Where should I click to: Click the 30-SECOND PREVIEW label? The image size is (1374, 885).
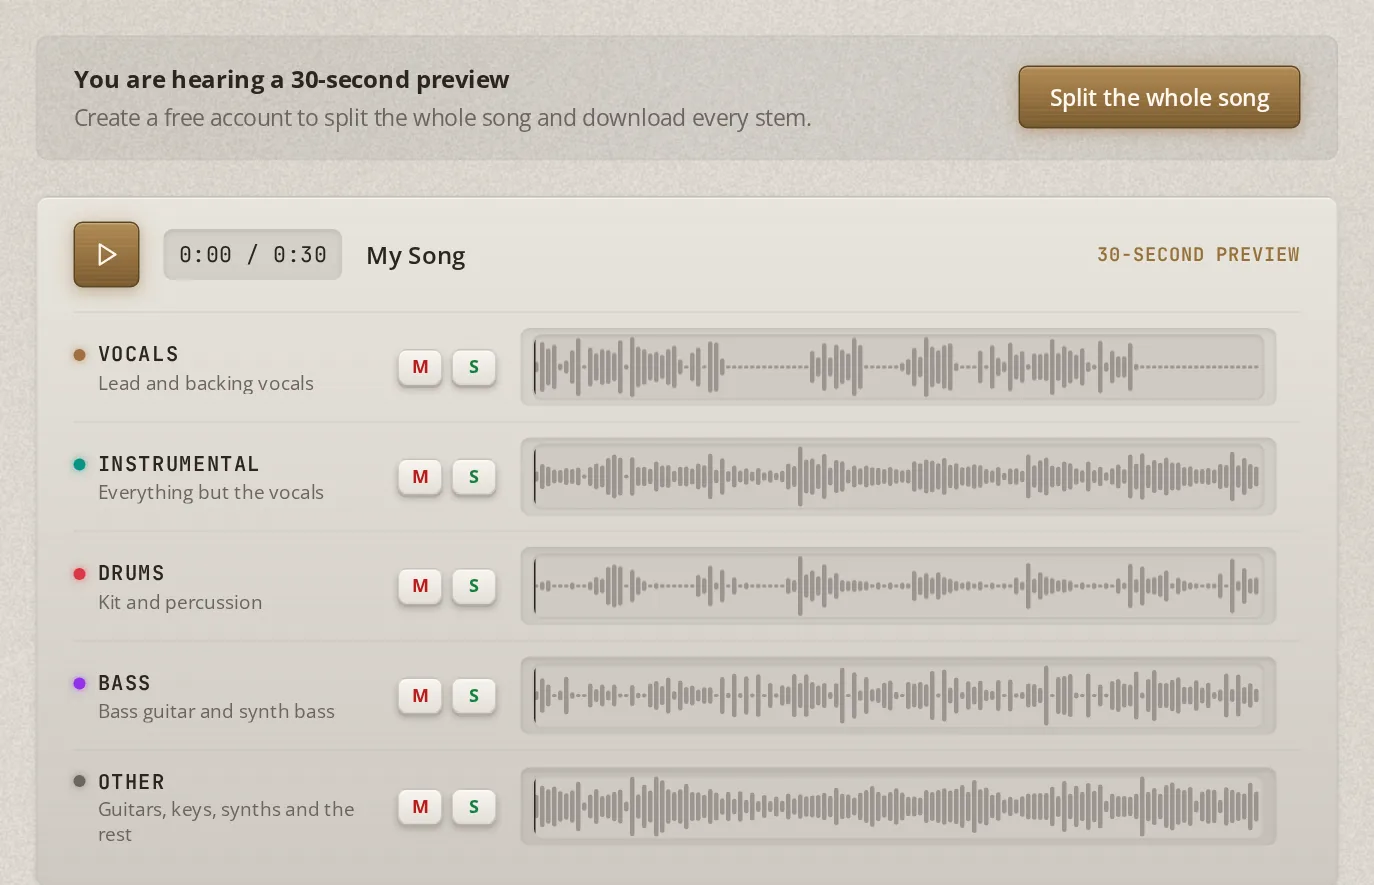(1198, 255)
